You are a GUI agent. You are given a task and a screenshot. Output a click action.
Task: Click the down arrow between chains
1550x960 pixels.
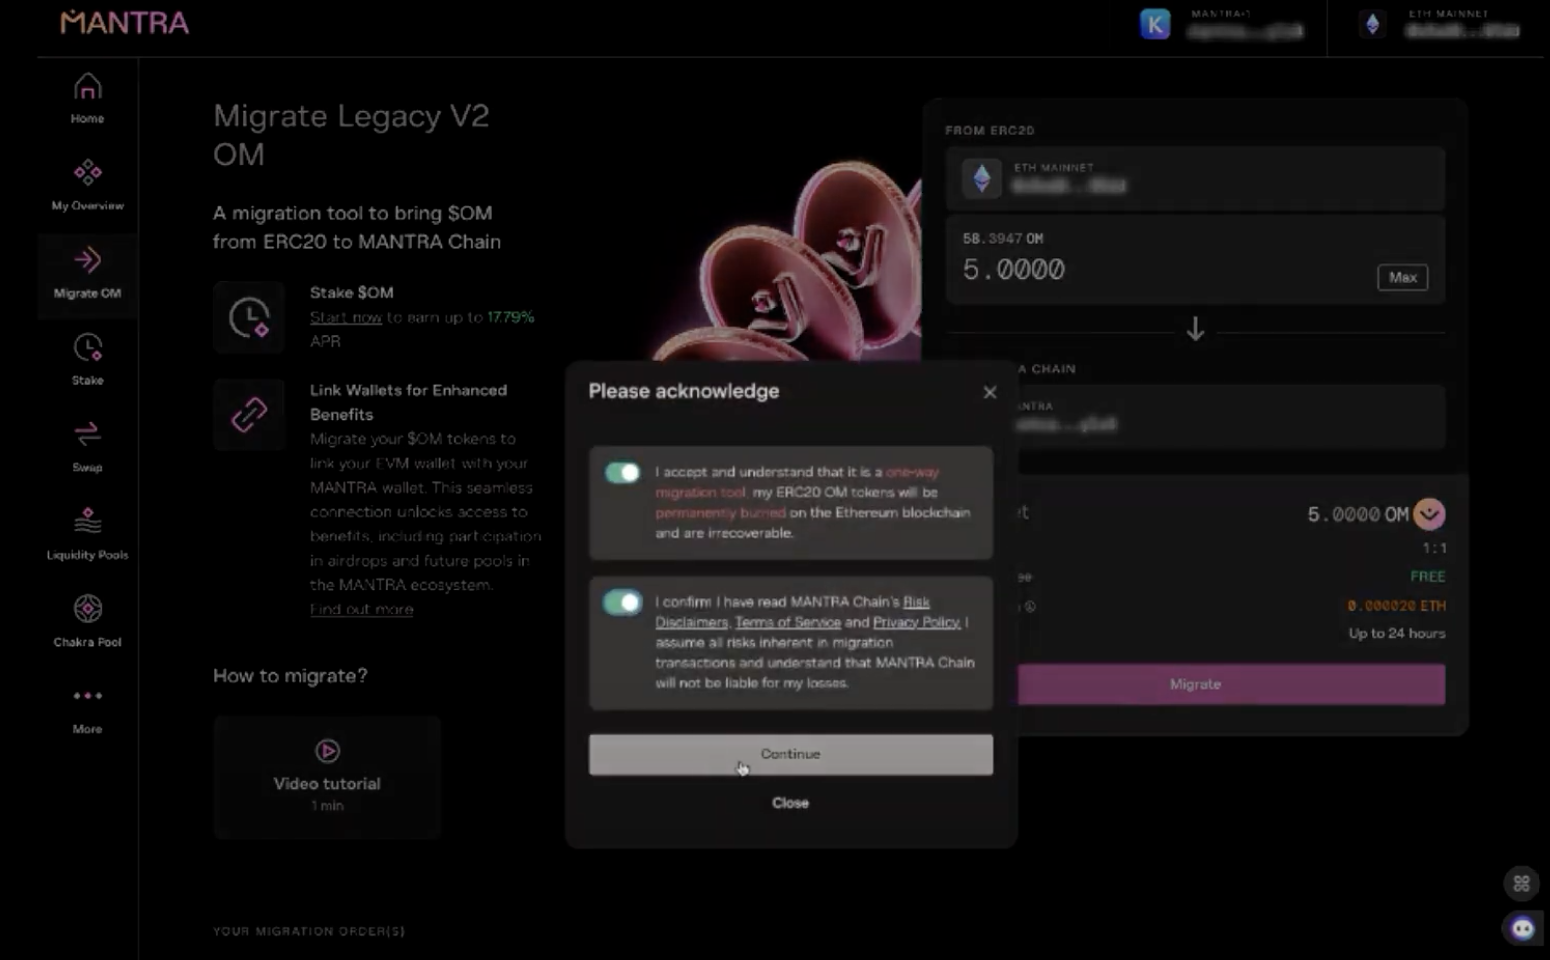pos(1195,329)
